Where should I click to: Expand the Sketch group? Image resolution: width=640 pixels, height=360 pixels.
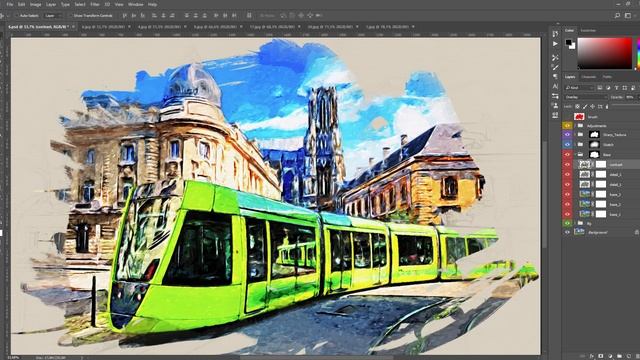[575, 144]
